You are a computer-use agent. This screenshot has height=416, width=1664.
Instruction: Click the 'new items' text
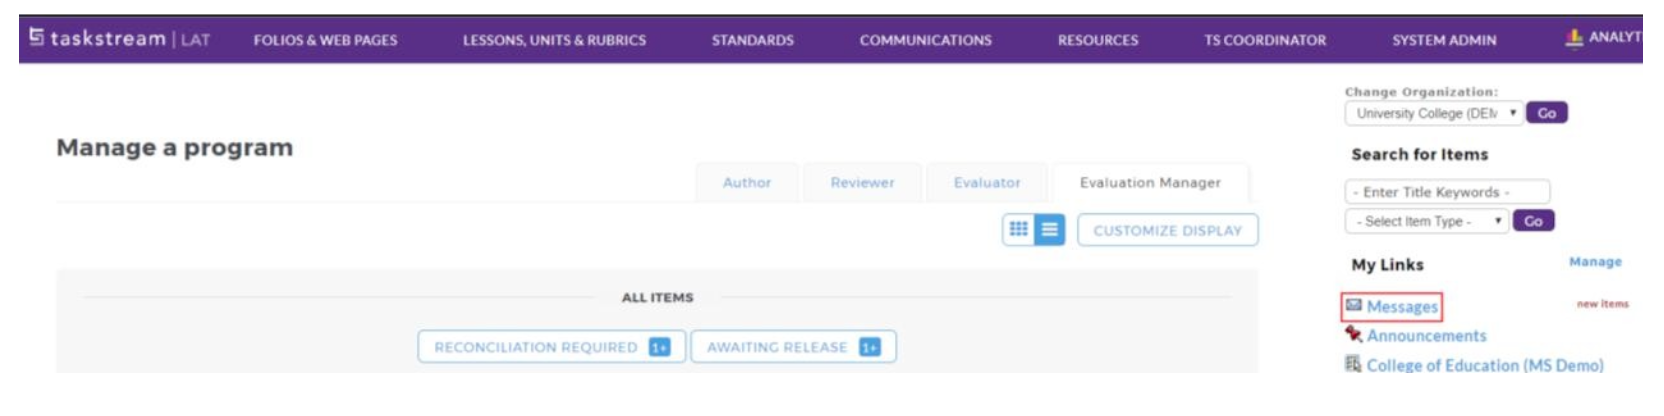point(1602,304)
